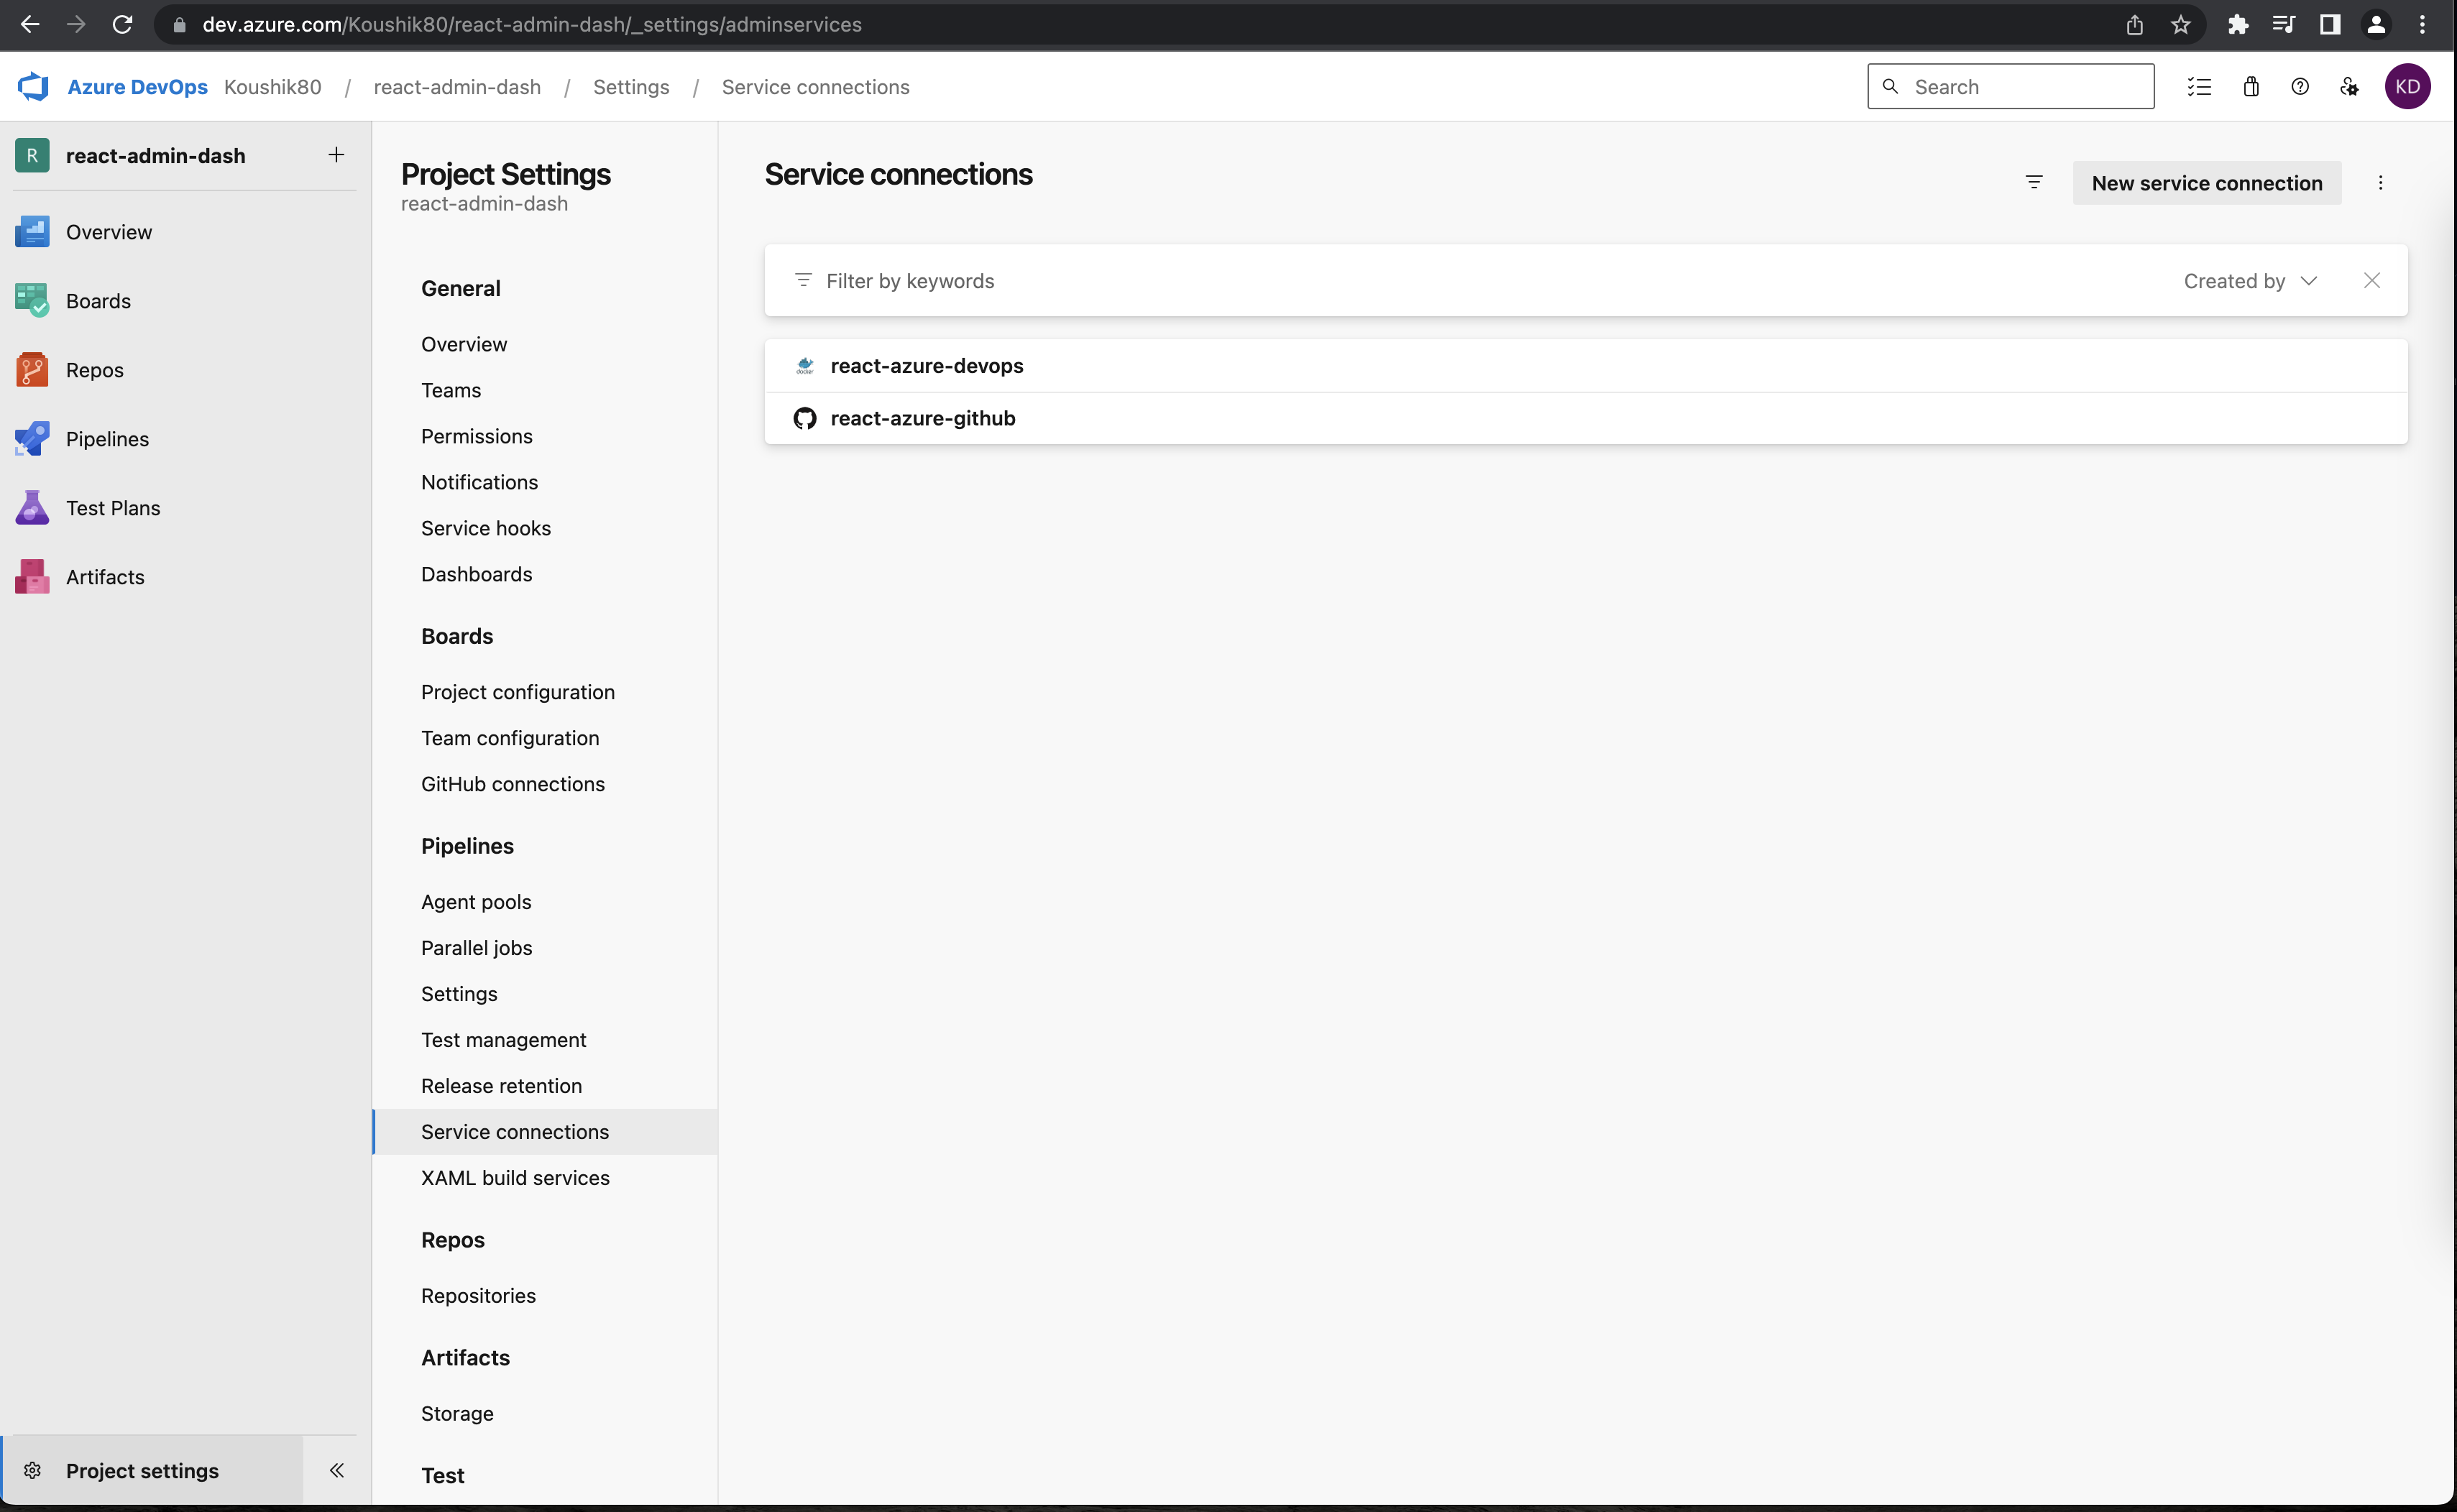Open Agent pools under Pipelines

476,901
